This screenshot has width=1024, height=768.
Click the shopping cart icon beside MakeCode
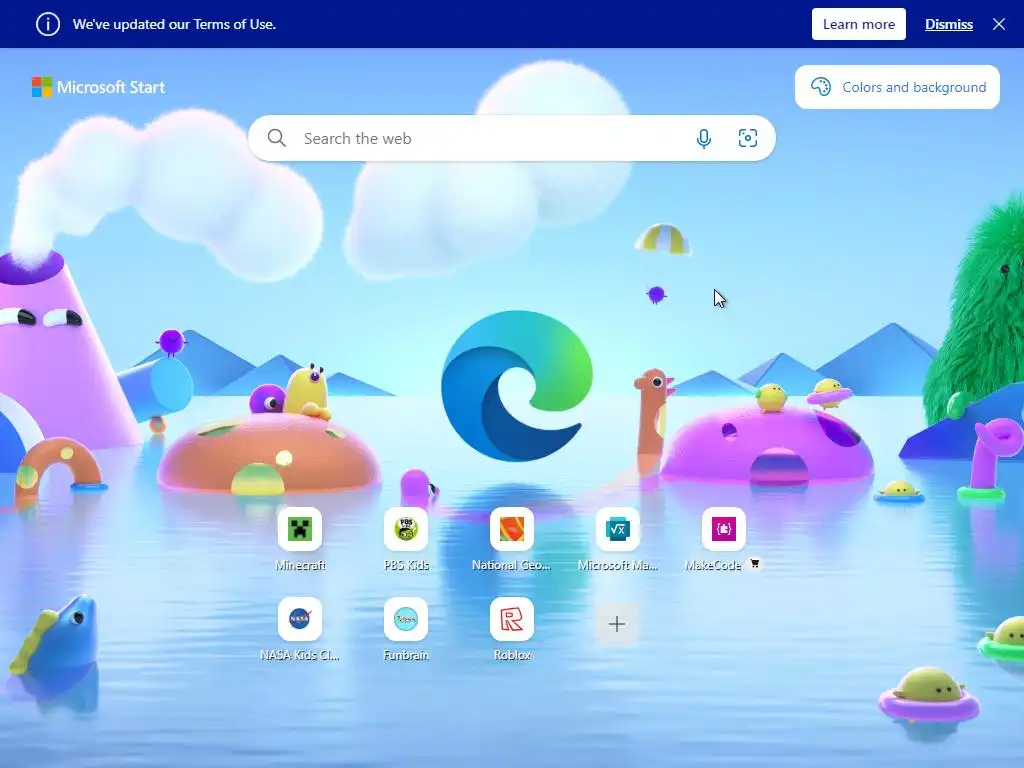click(754, 563)
